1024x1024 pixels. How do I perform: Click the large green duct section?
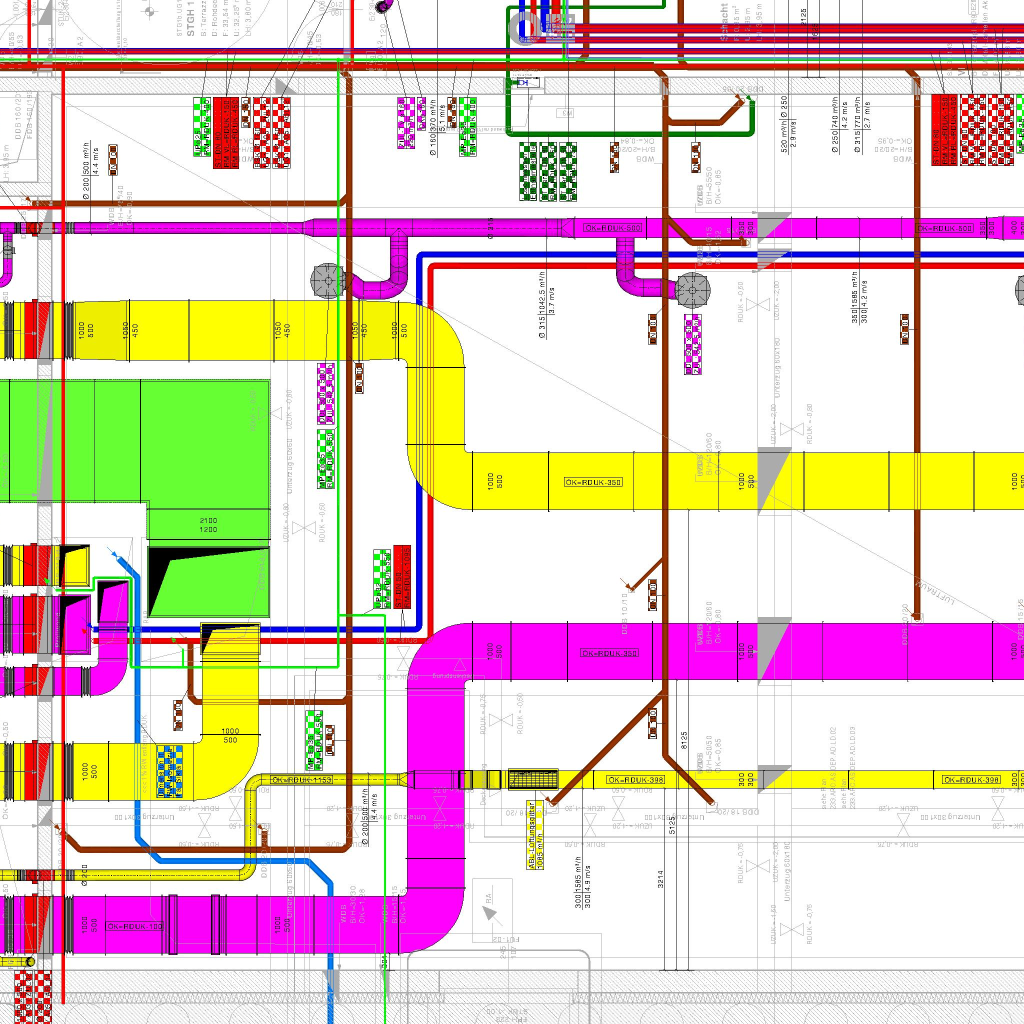135,441
